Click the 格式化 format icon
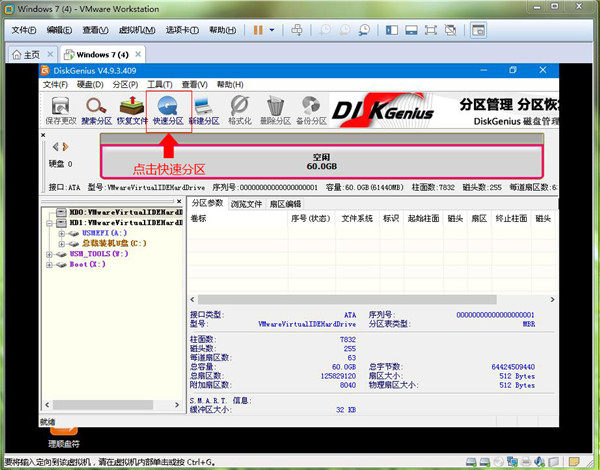 pyautogui.click(x=240, y=111)
